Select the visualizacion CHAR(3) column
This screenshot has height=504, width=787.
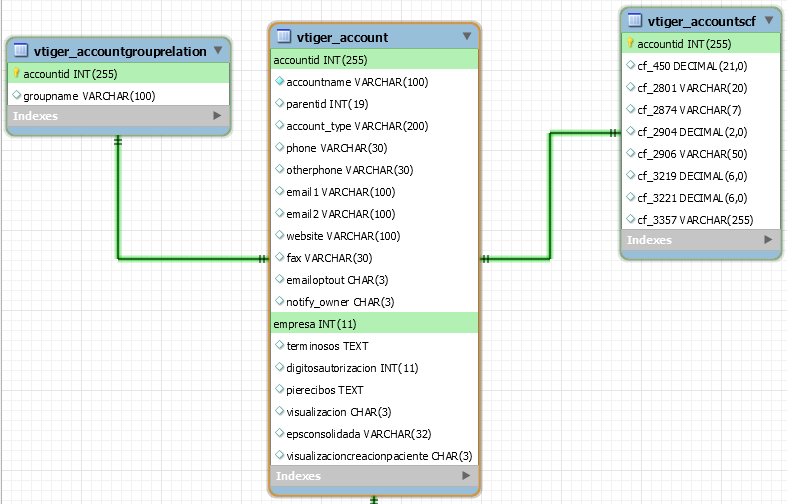(x=374, y=412)
